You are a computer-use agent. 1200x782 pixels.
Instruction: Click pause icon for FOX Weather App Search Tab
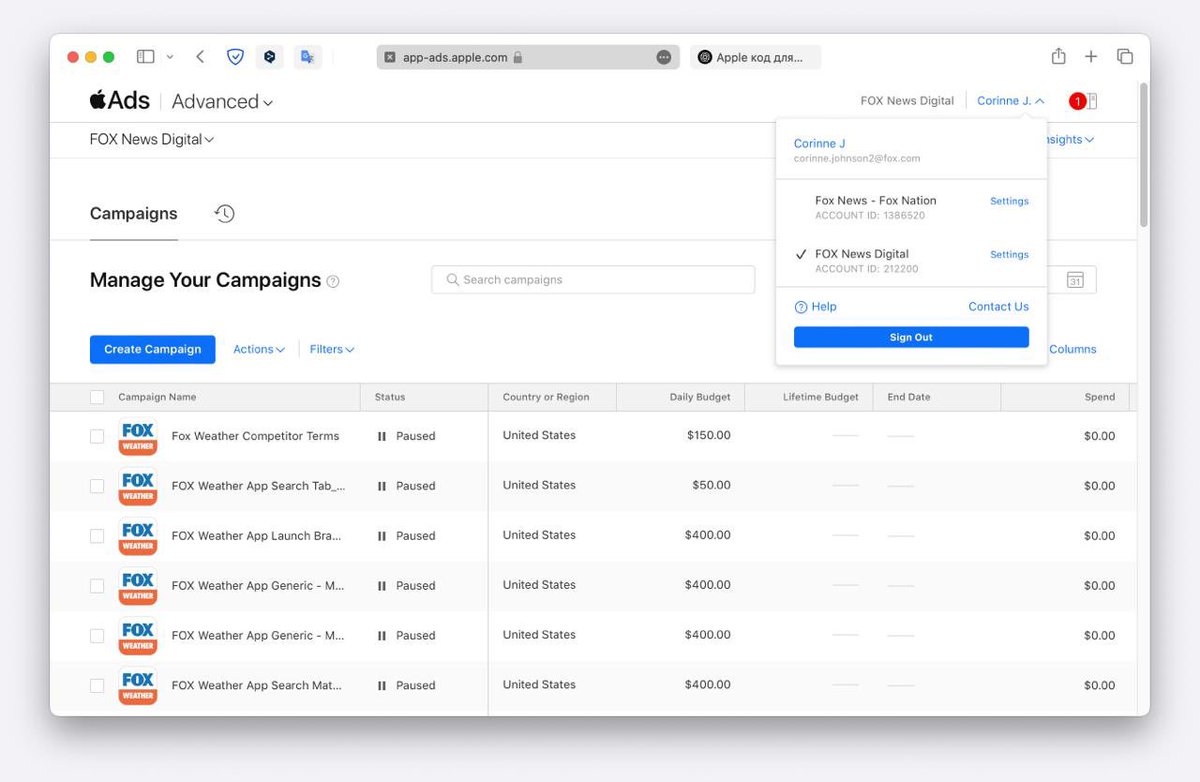coord(382,486)
